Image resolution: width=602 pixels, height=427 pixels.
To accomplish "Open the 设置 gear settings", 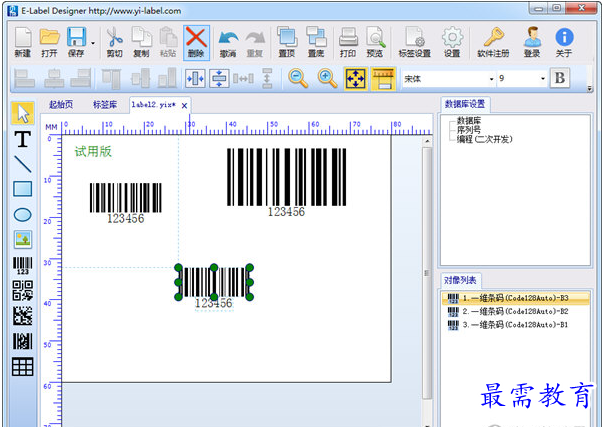I will coord(452,42).
